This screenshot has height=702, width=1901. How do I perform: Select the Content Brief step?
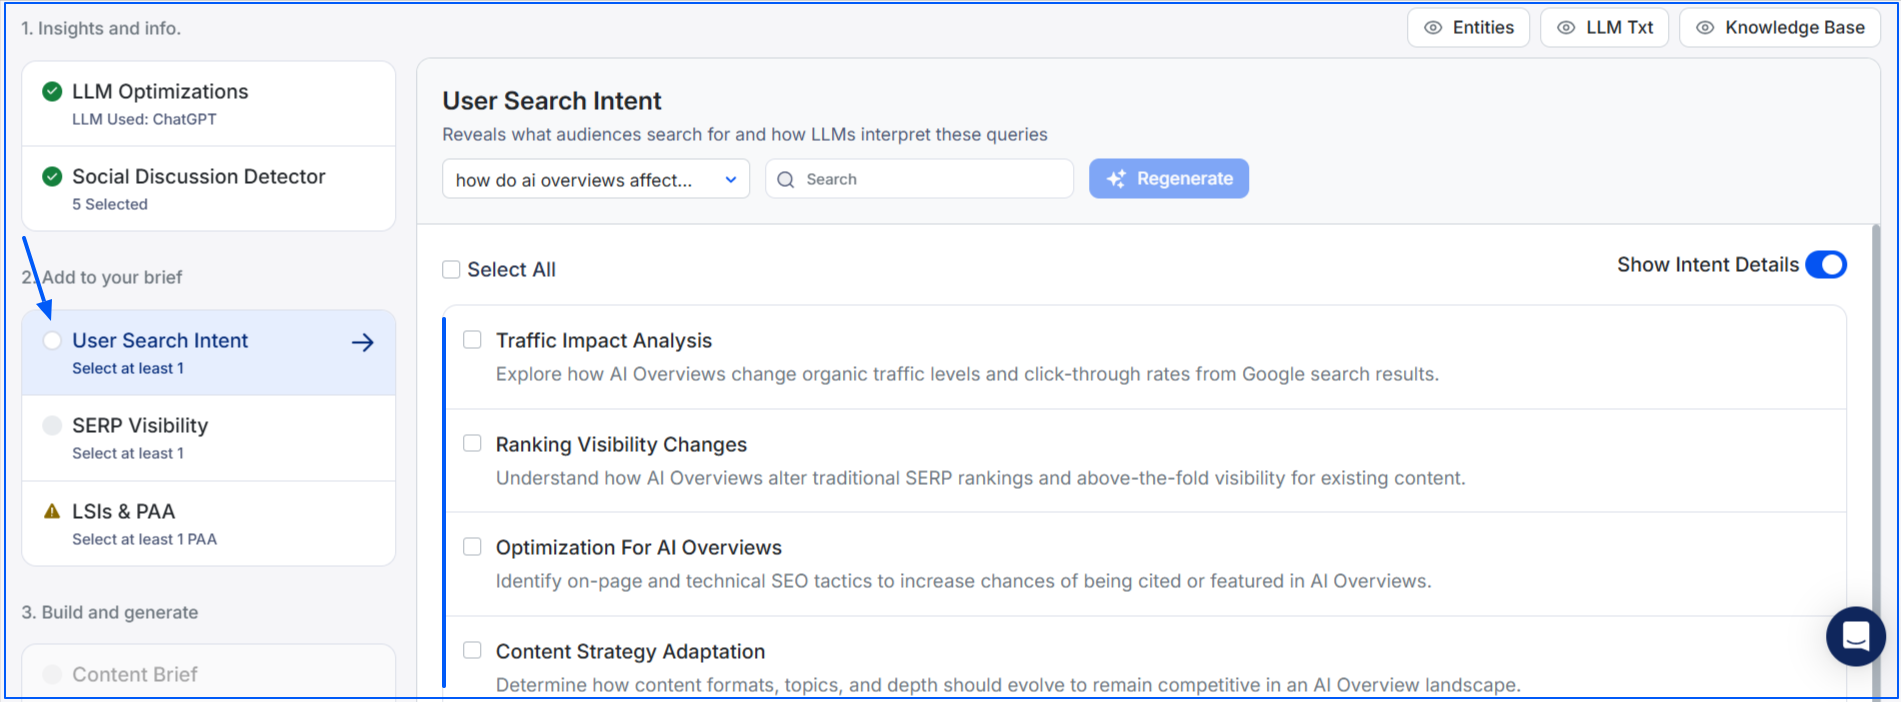(209, 672)
